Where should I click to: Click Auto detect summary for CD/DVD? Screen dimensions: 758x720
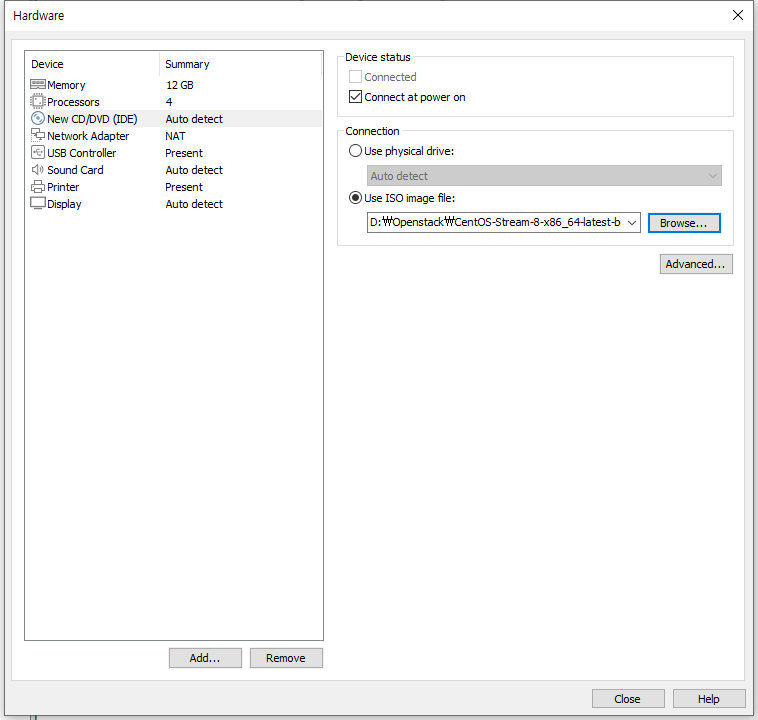[x=194, y=119]
